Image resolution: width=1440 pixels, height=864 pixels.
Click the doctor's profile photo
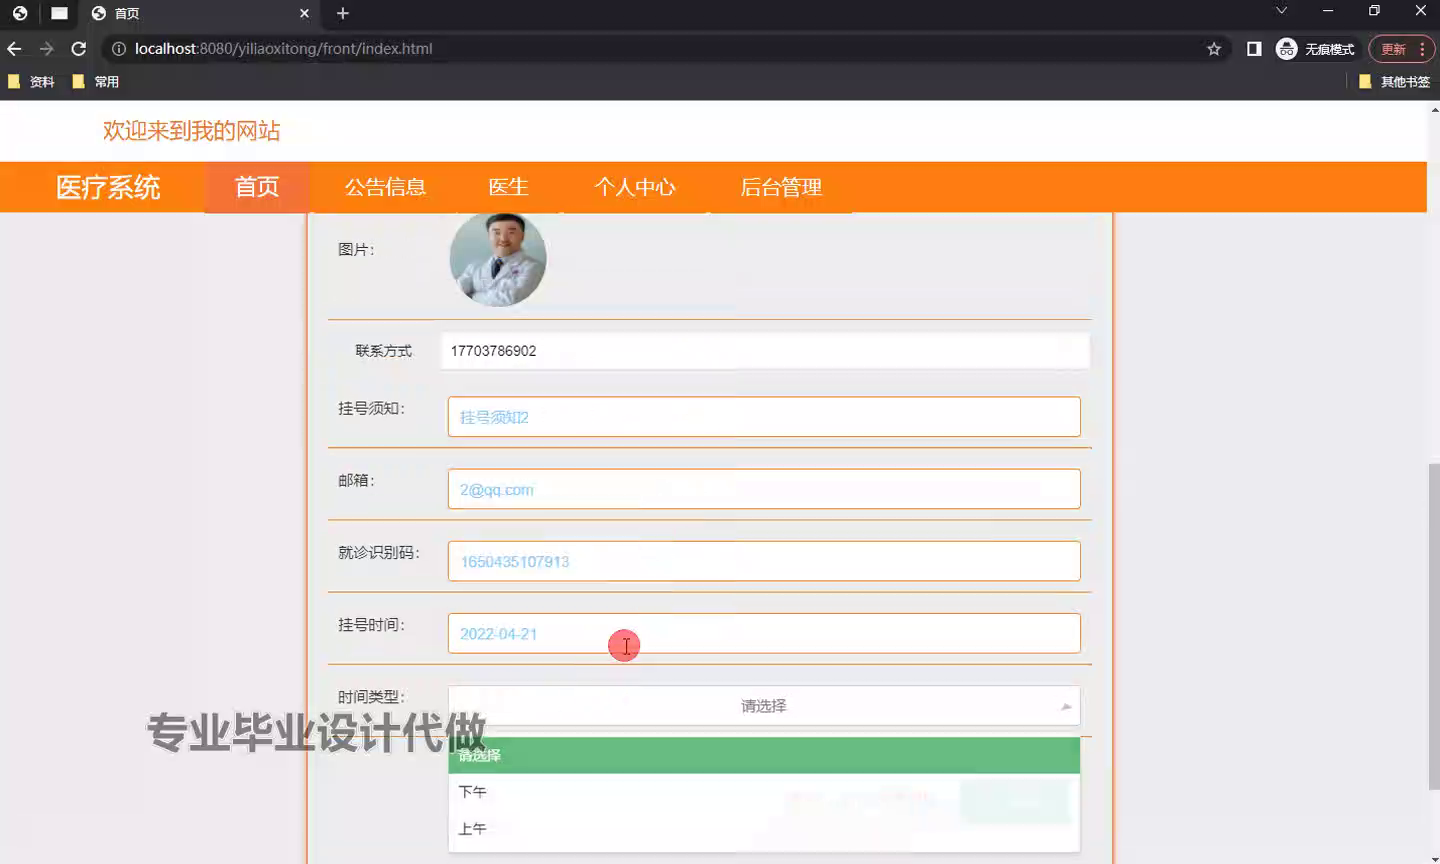498,259
